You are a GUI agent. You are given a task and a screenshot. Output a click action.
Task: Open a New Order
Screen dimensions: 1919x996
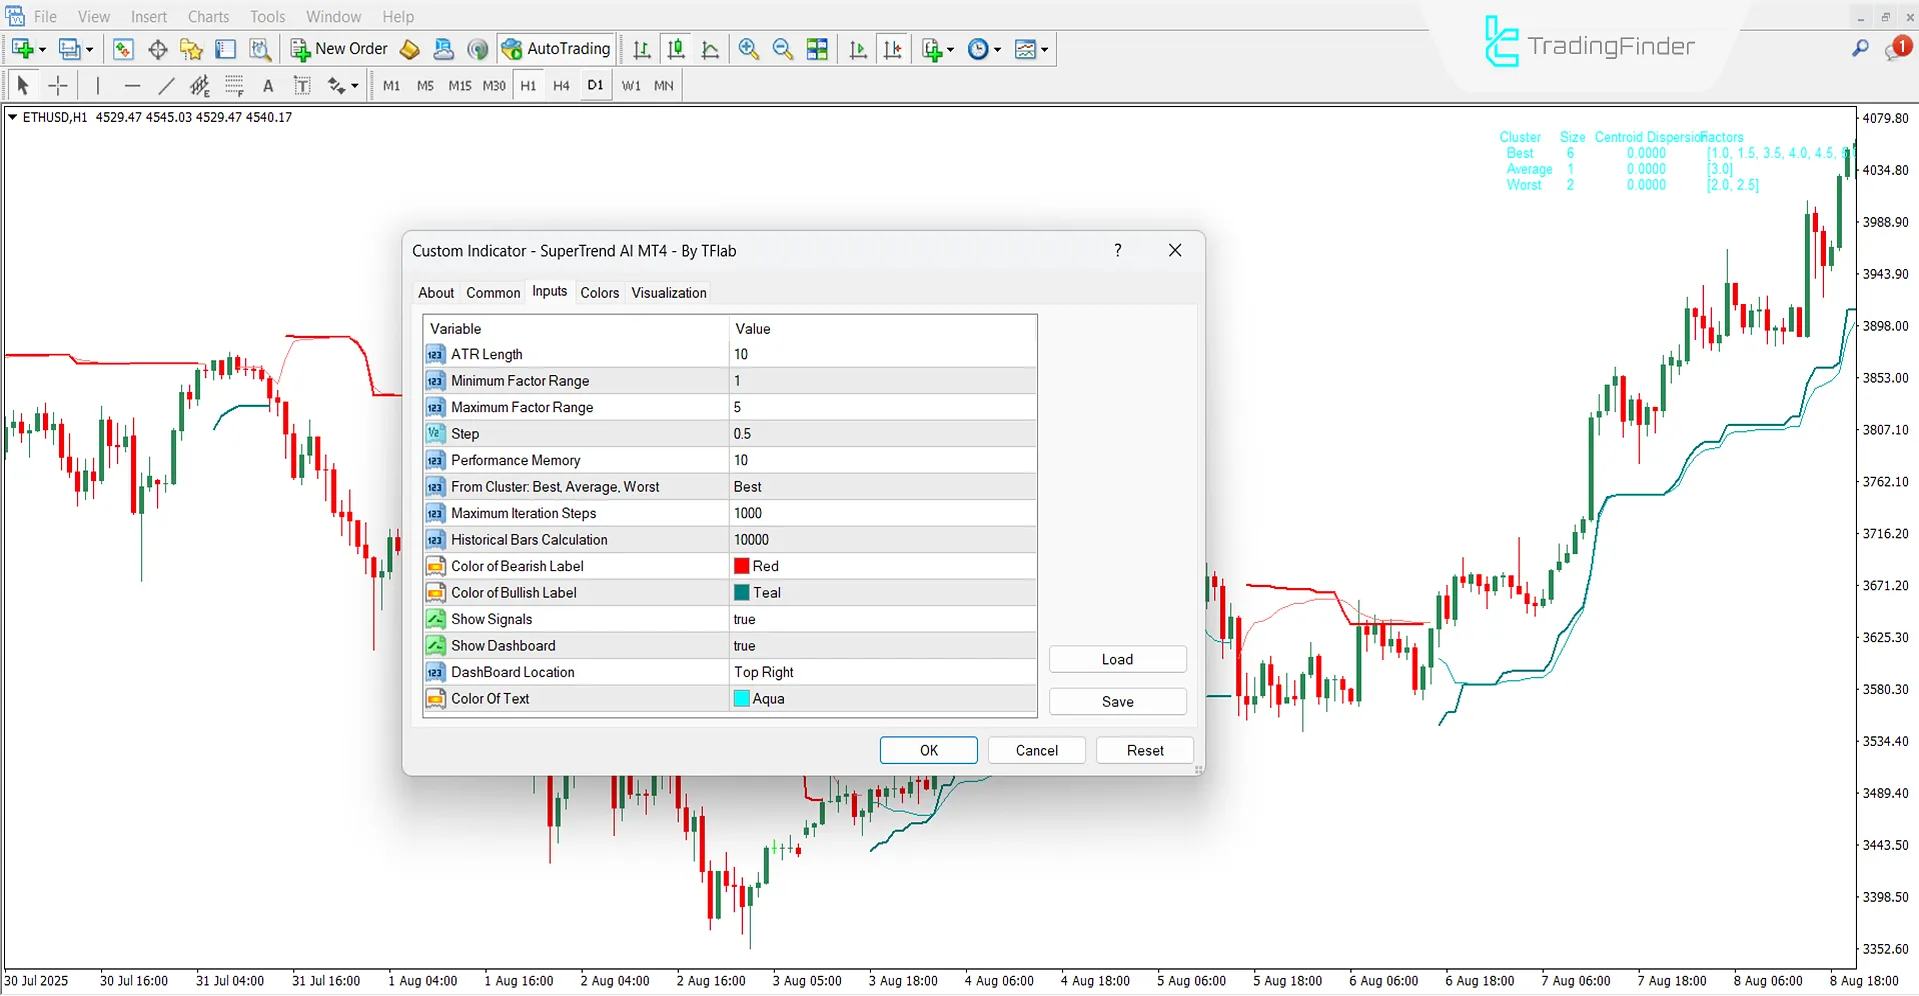(x=338, y=48)
